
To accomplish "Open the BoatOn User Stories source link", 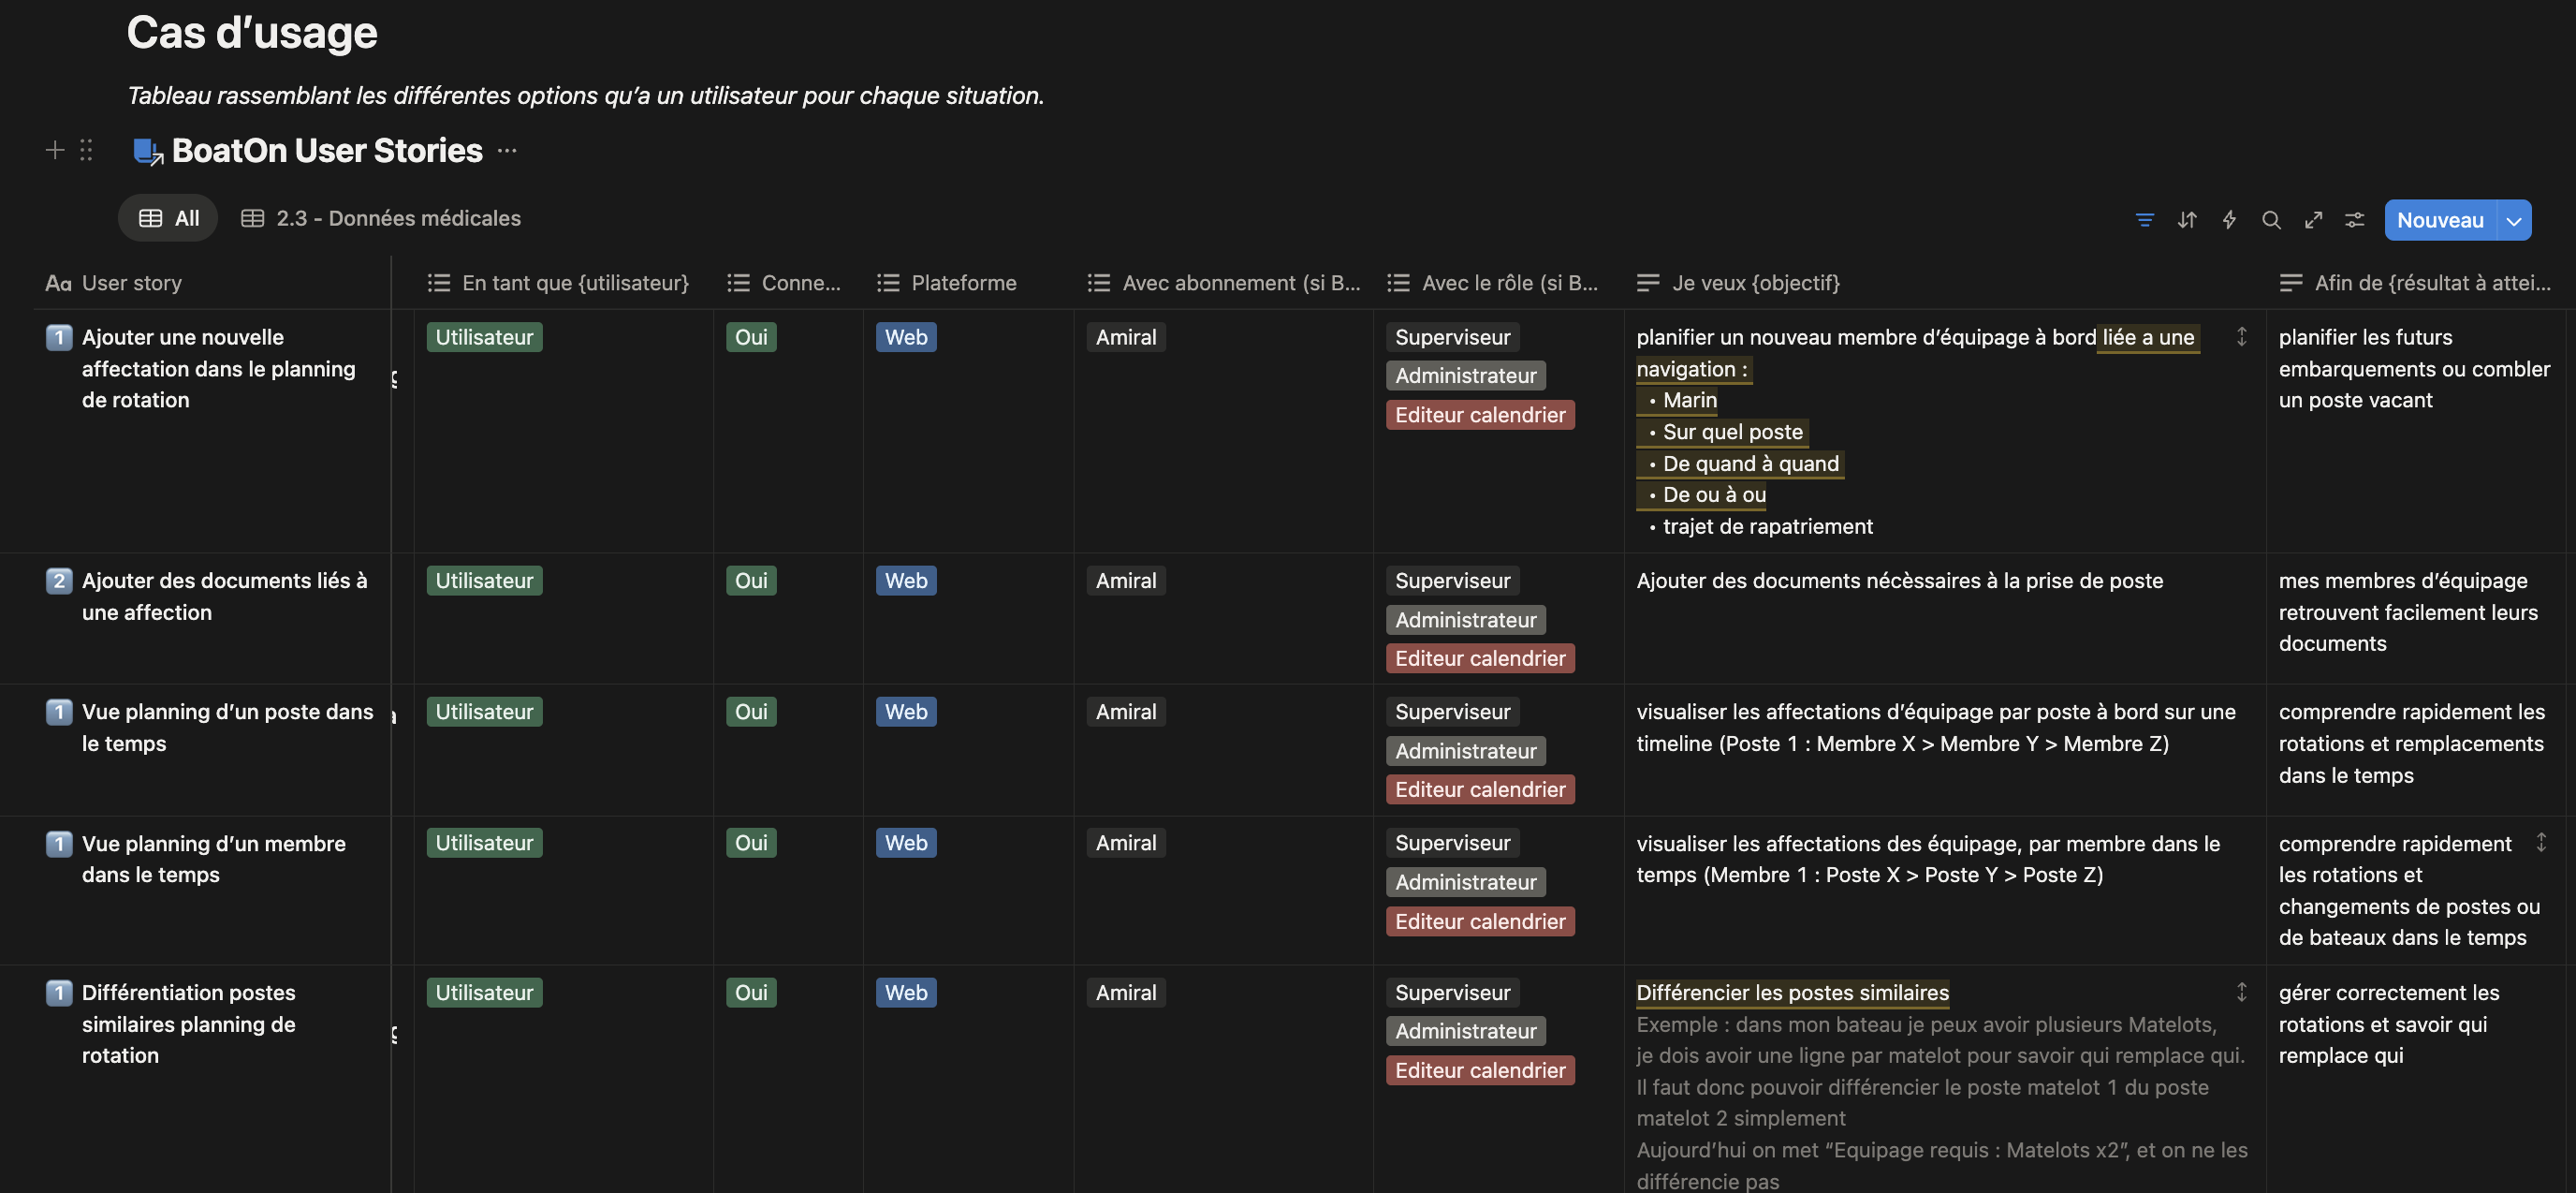I will point(326,150).
